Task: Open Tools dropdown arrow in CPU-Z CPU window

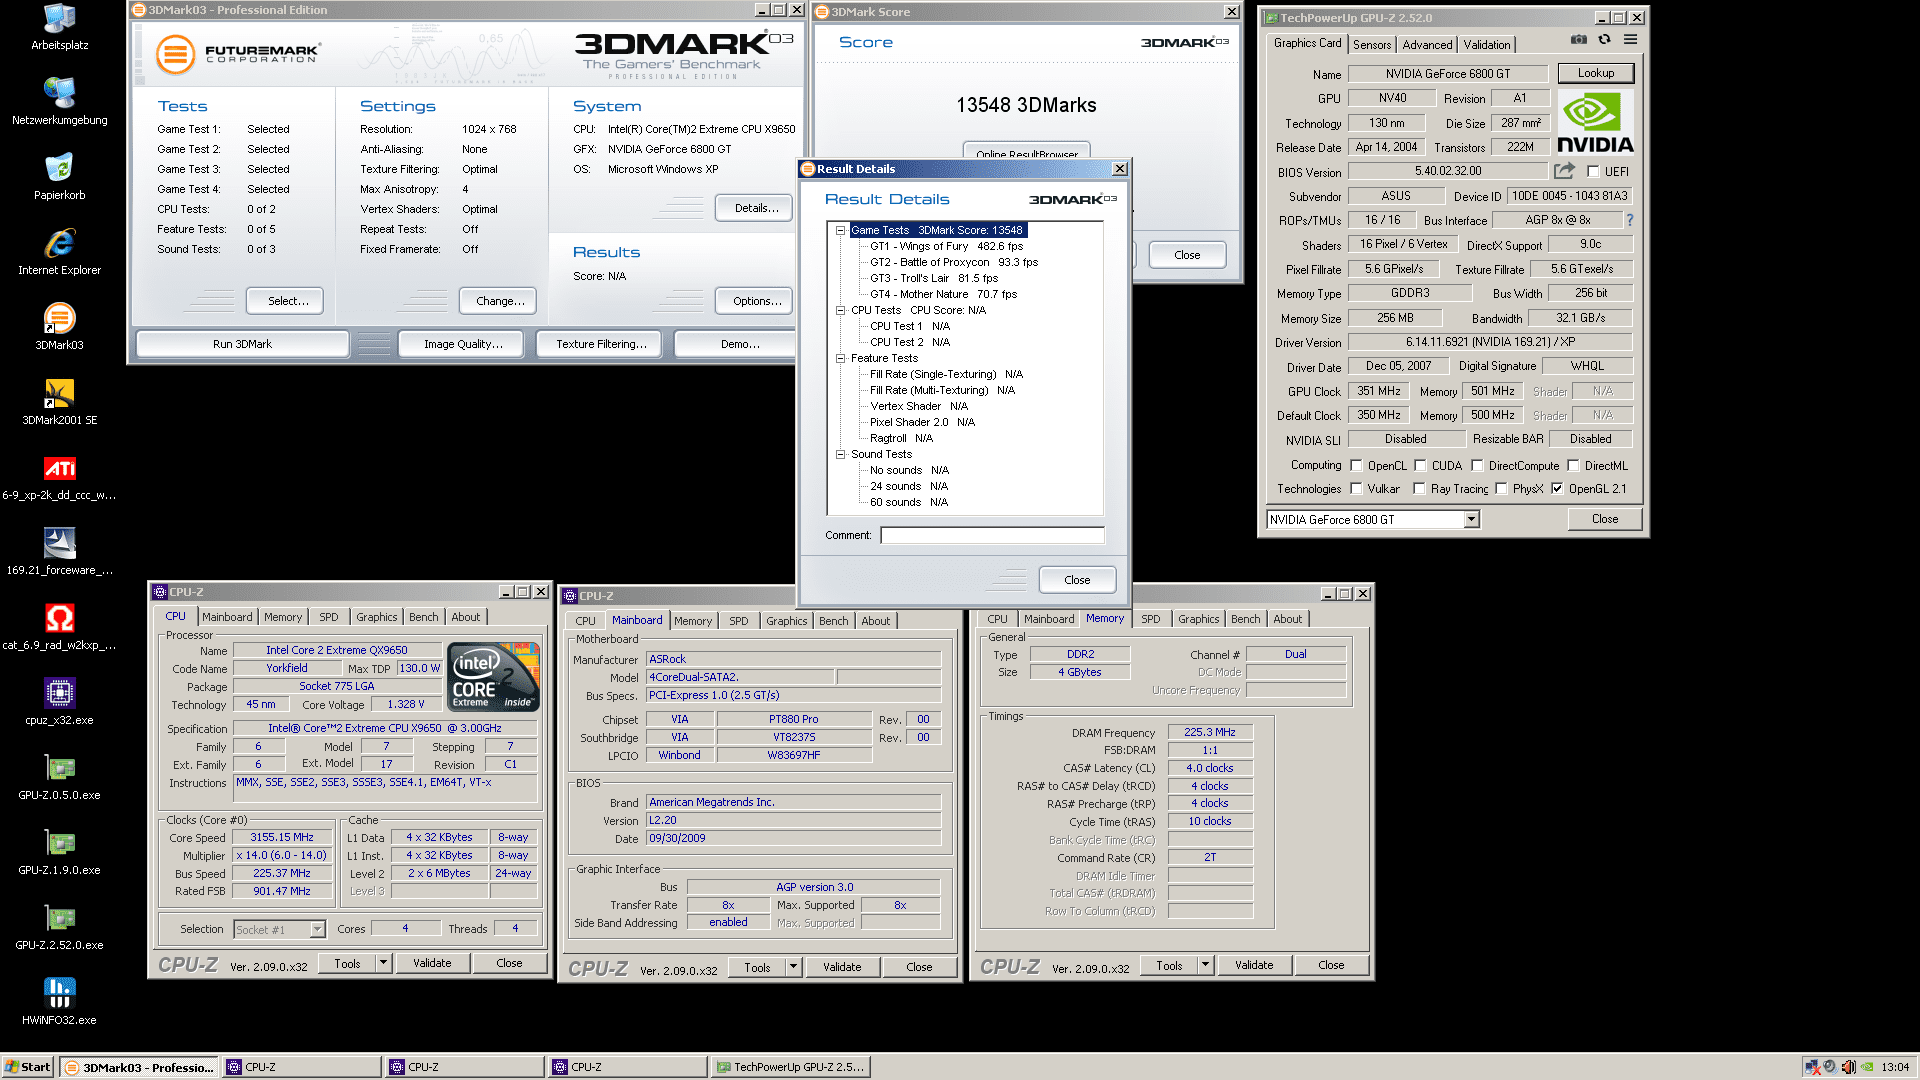Action: pos(383,963)
